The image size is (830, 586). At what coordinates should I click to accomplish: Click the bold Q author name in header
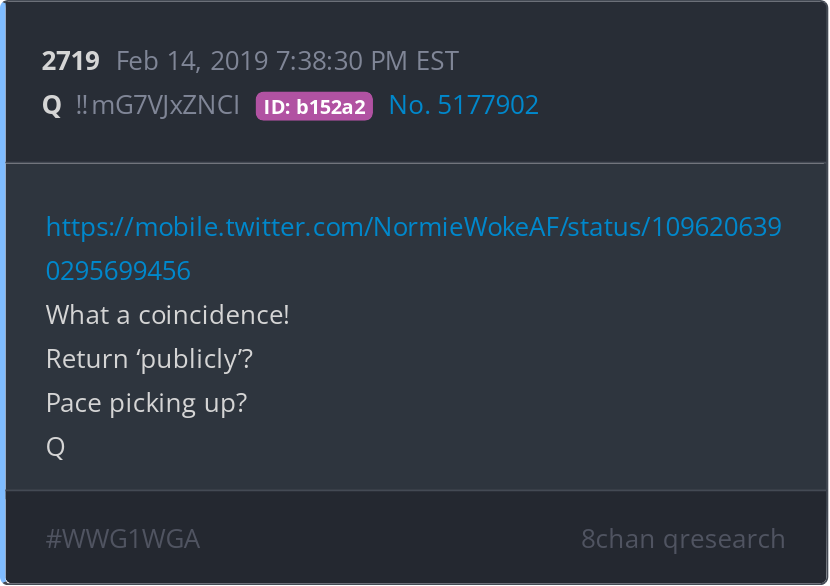click(x=52, y=105)
